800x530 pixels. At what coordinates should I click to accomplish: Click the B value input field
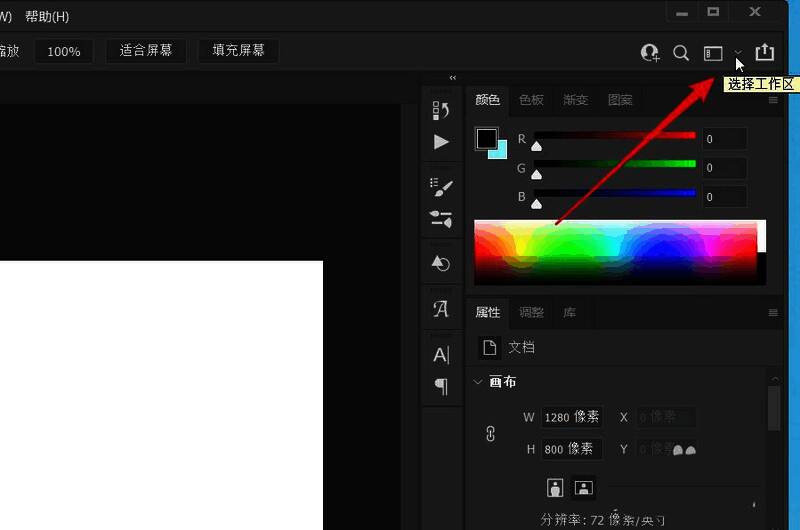(x=724, y=197)
